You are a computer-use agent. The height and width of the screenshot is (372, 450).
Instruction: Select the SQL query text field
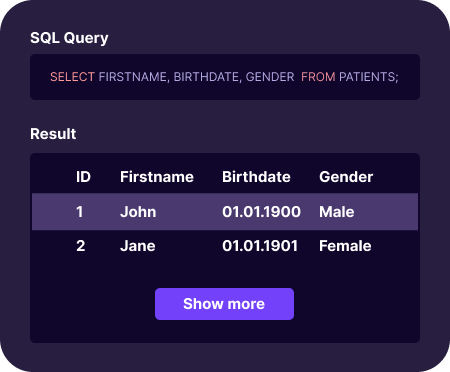tap(225, 77)
